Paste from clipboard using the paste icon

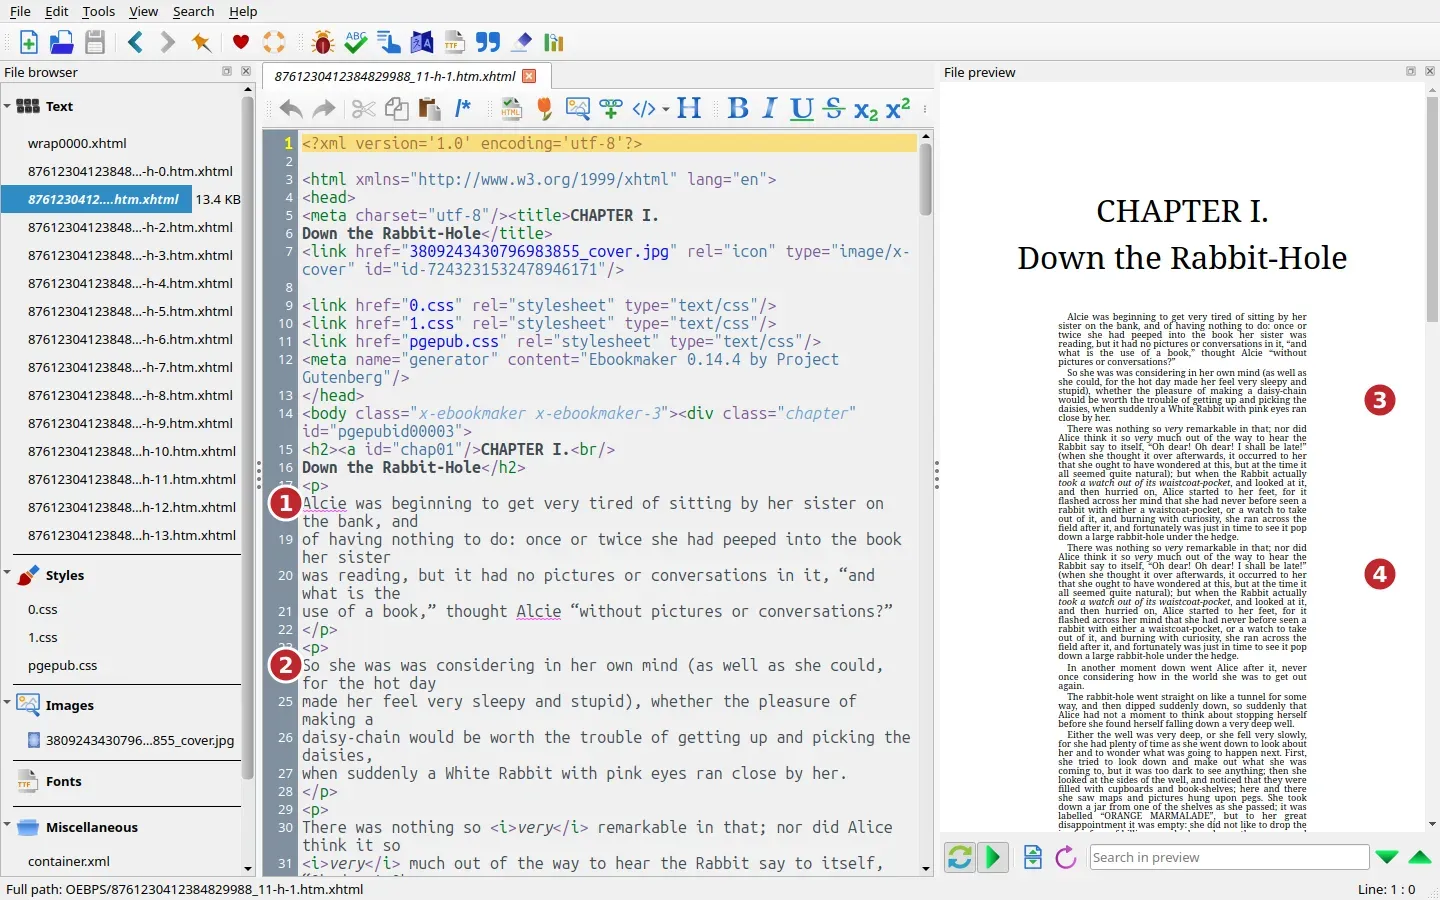click(x=430, y=109)
